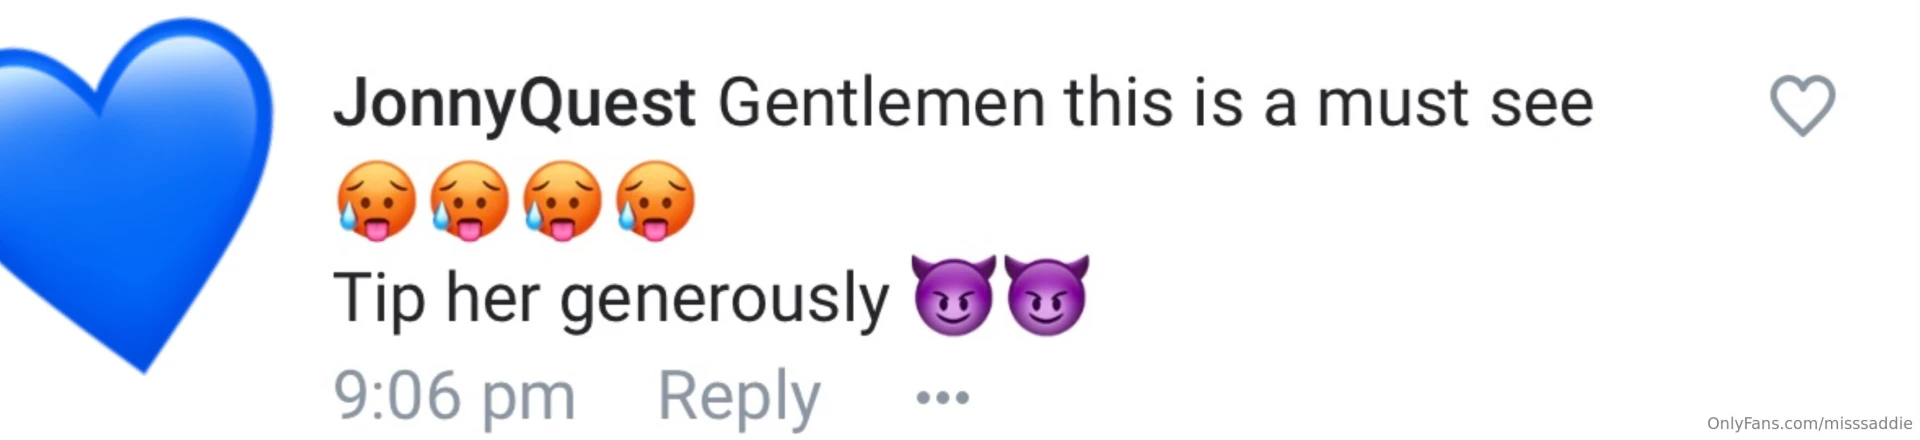Open the three-dot more options menu

942,398
